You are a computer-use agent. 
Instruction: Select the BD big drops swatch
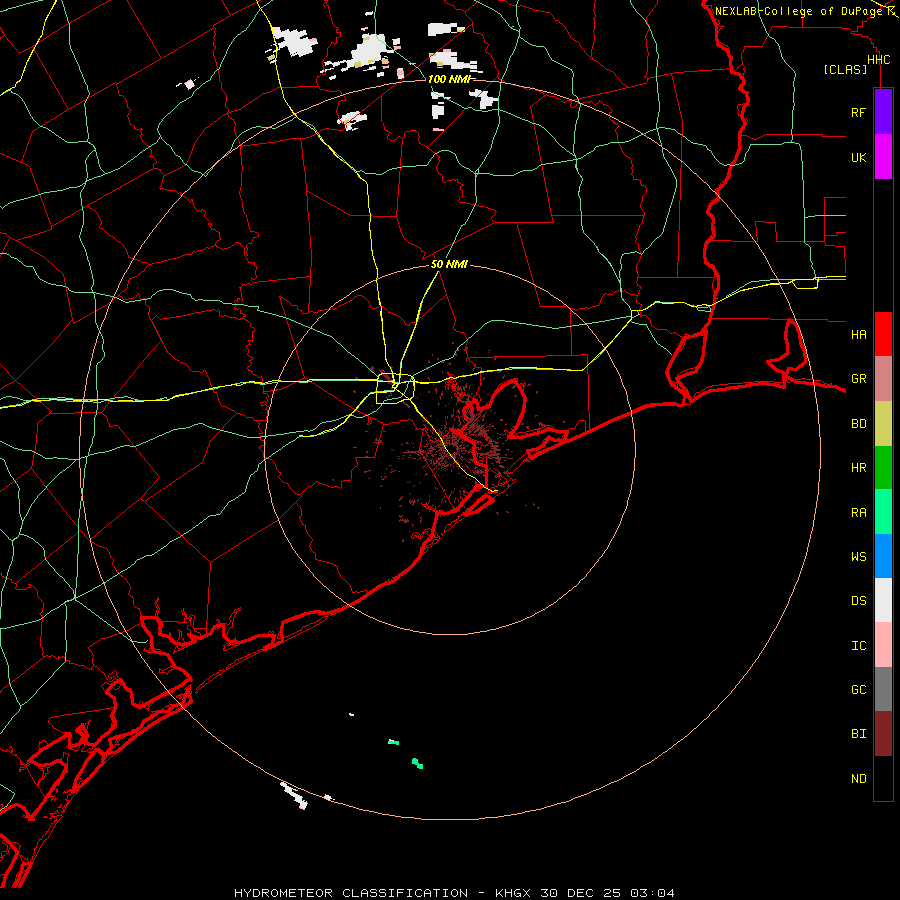(883, 424)
